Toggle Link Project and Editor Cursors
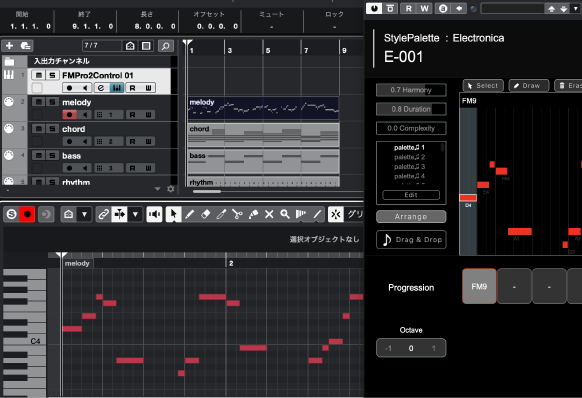Image resolution: width=582 pixels, height=398 pixels. coord(103,214)
